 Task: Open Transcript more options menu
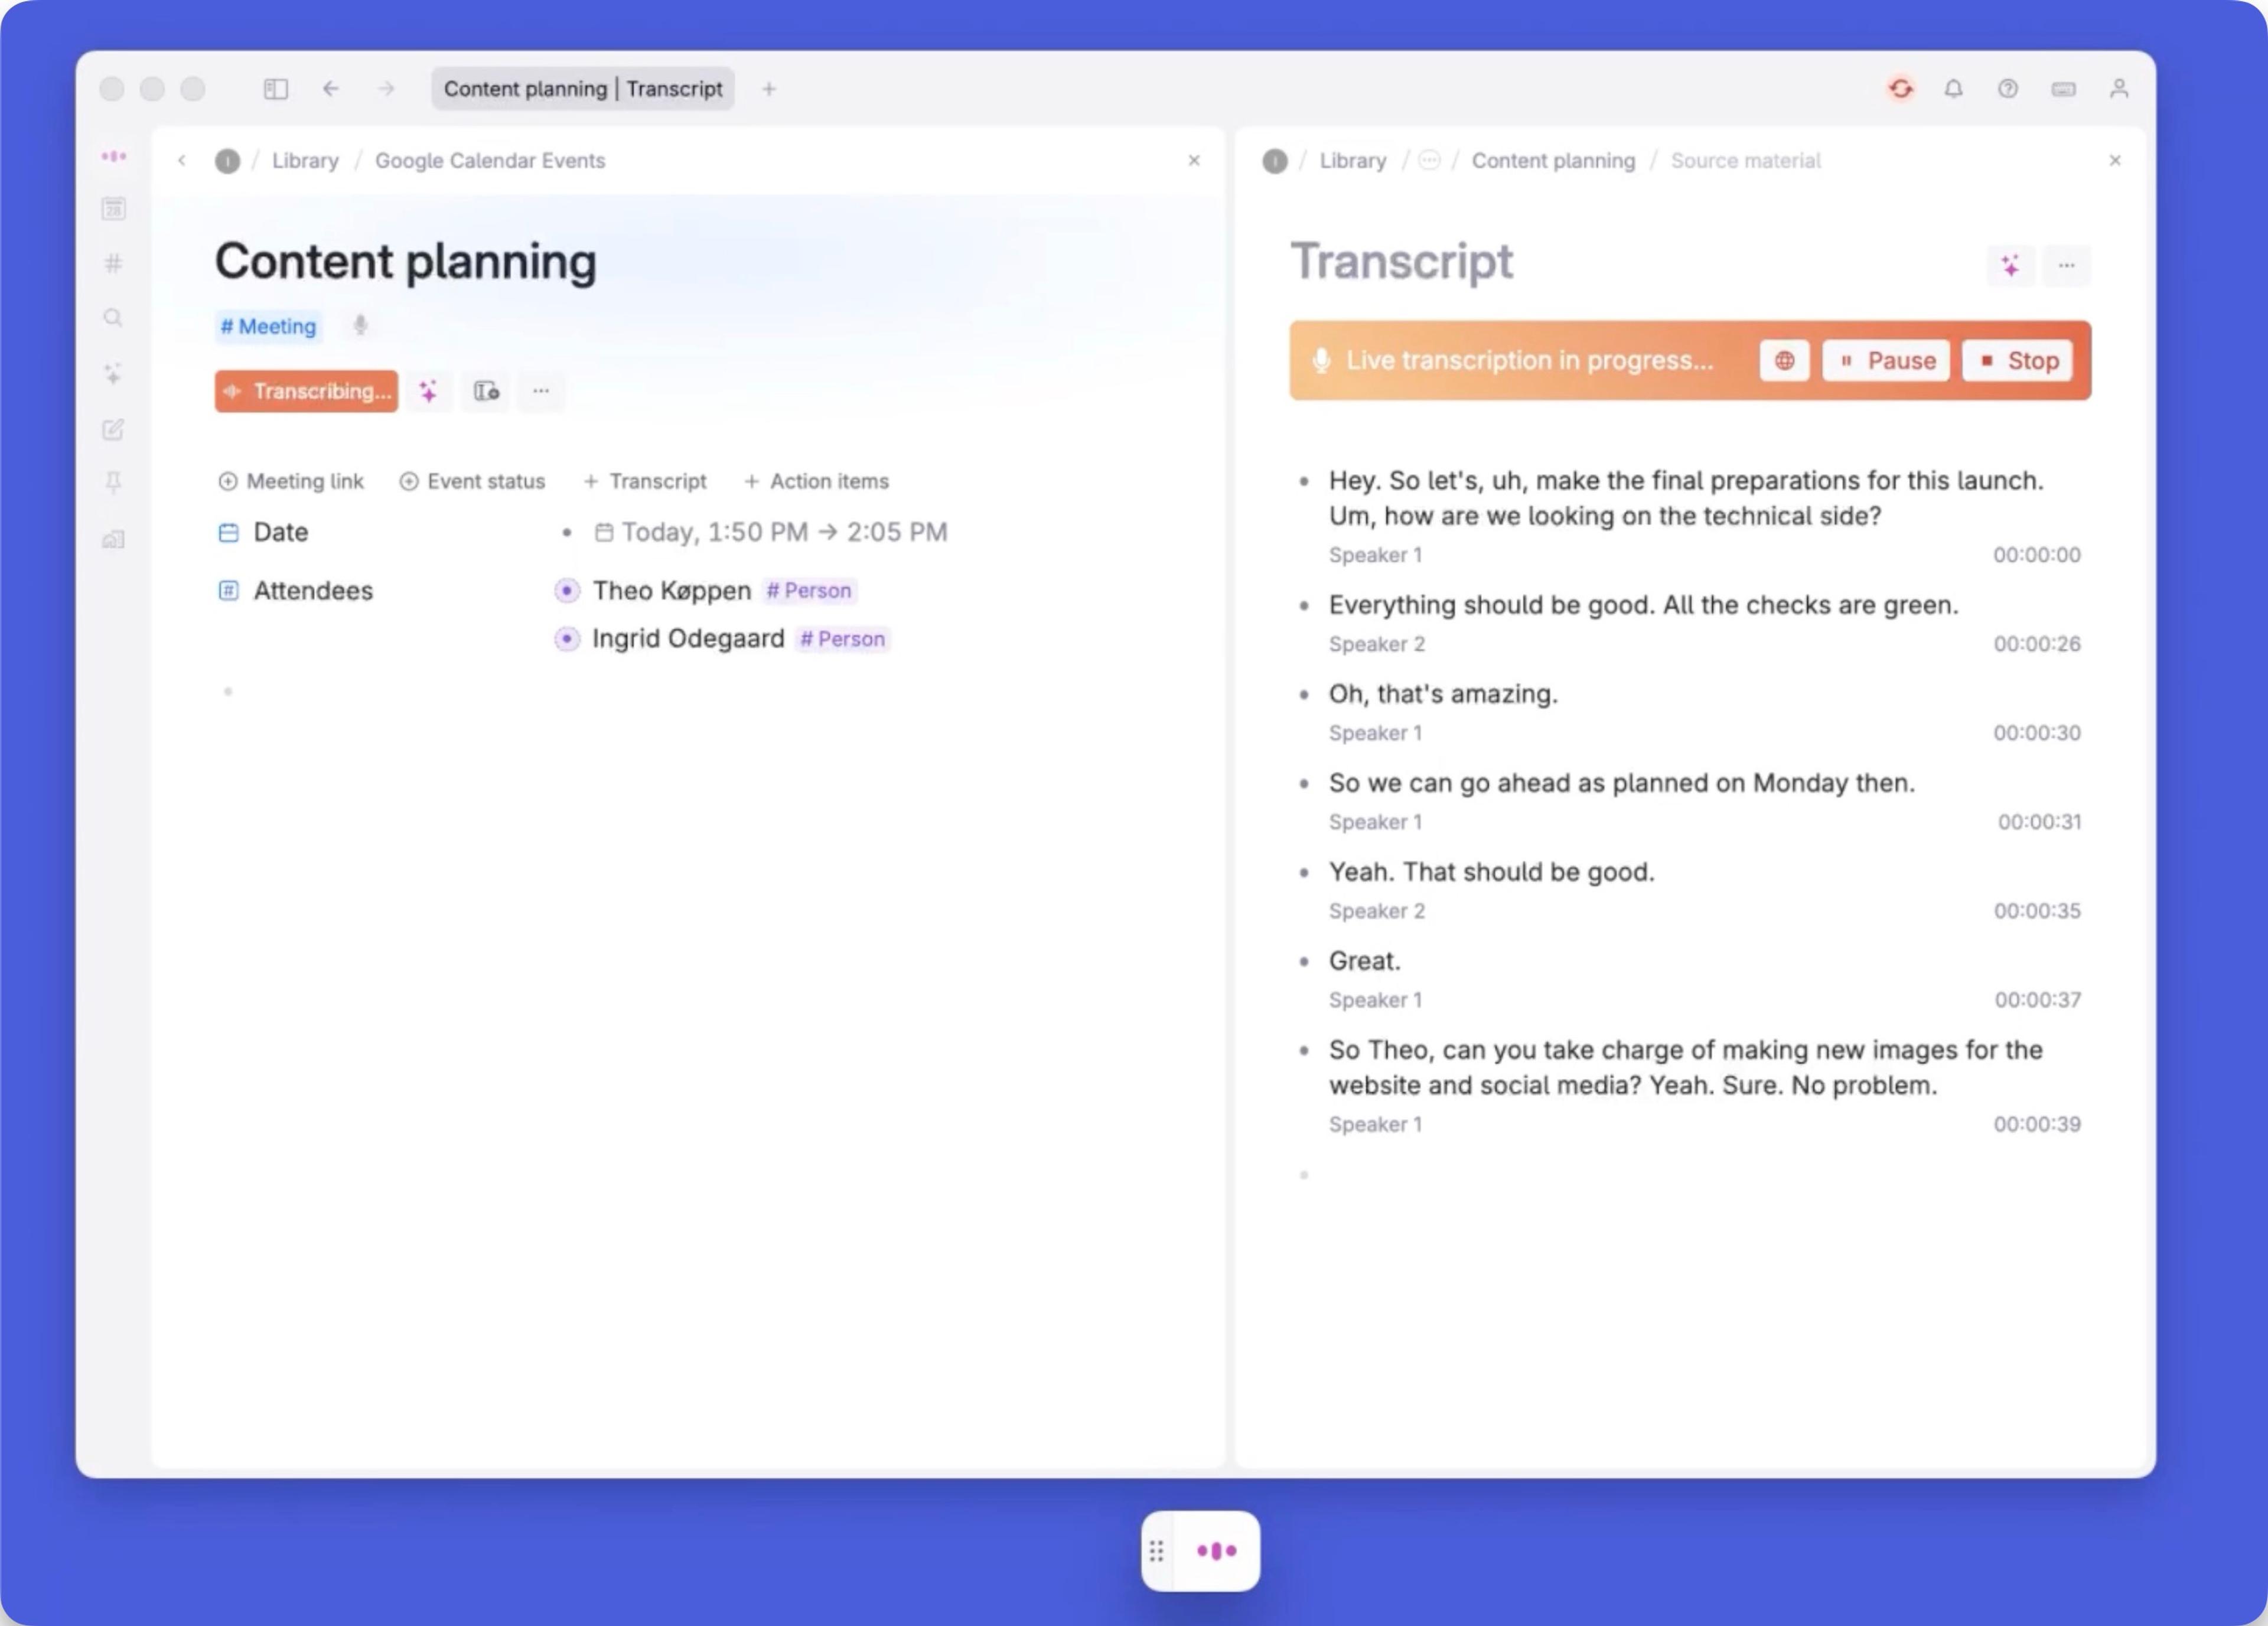(2066, 266)
